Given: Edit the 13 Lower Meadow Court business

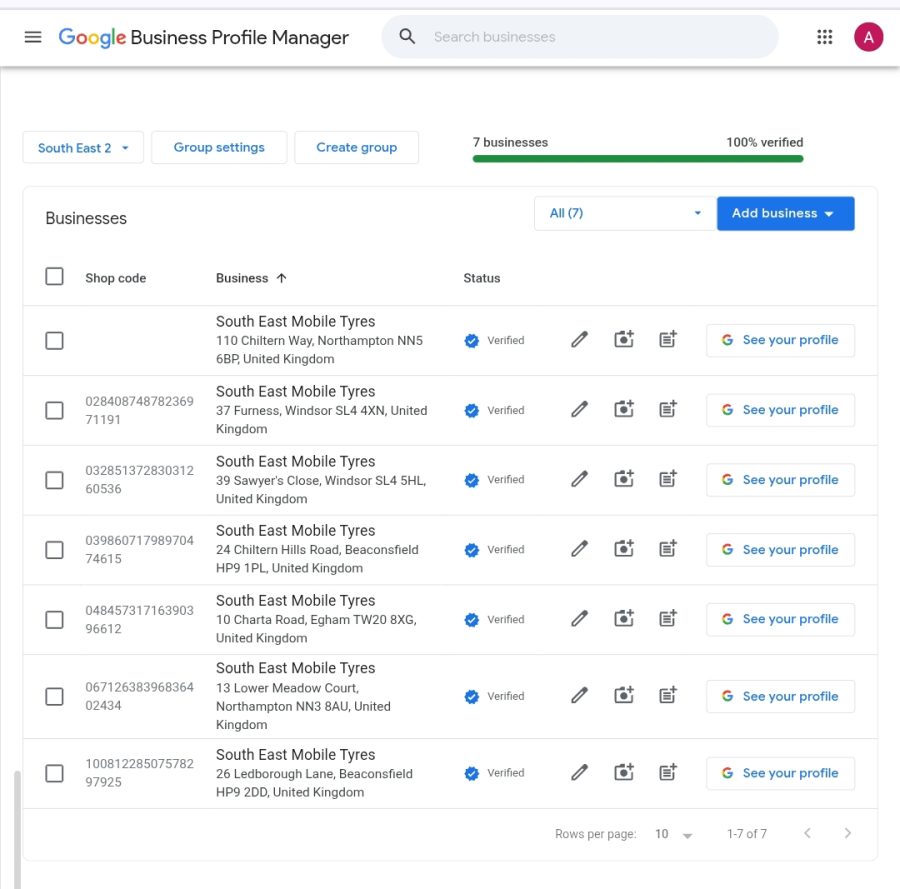Looking at the screenshot, I should [x=579, y=696].
